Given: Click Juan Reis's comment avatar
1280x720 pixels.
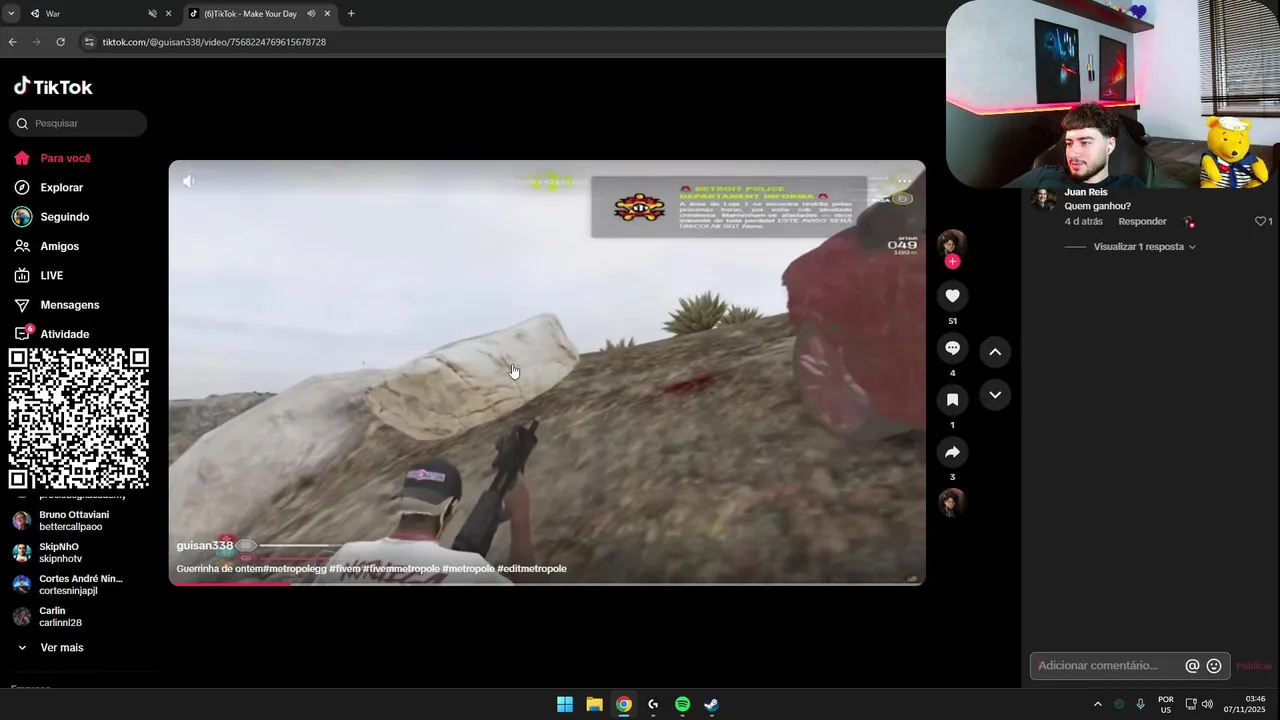Looking at the screenshot, I should (x=1043, y=198).
